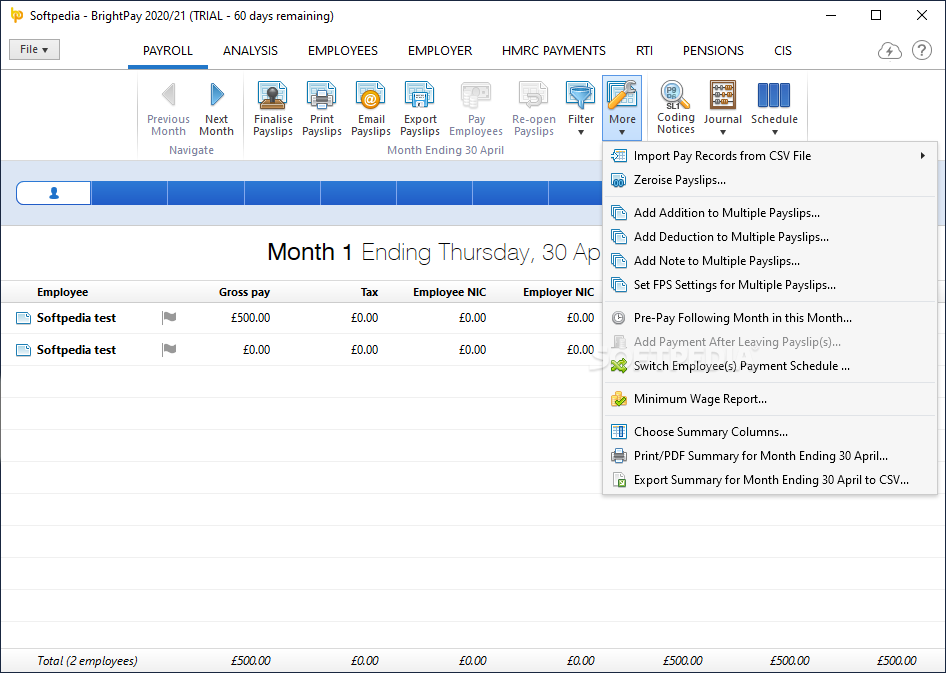
Task: Click payslip icon of £500.00 Softpedia test row
Action: pos(23,318)
